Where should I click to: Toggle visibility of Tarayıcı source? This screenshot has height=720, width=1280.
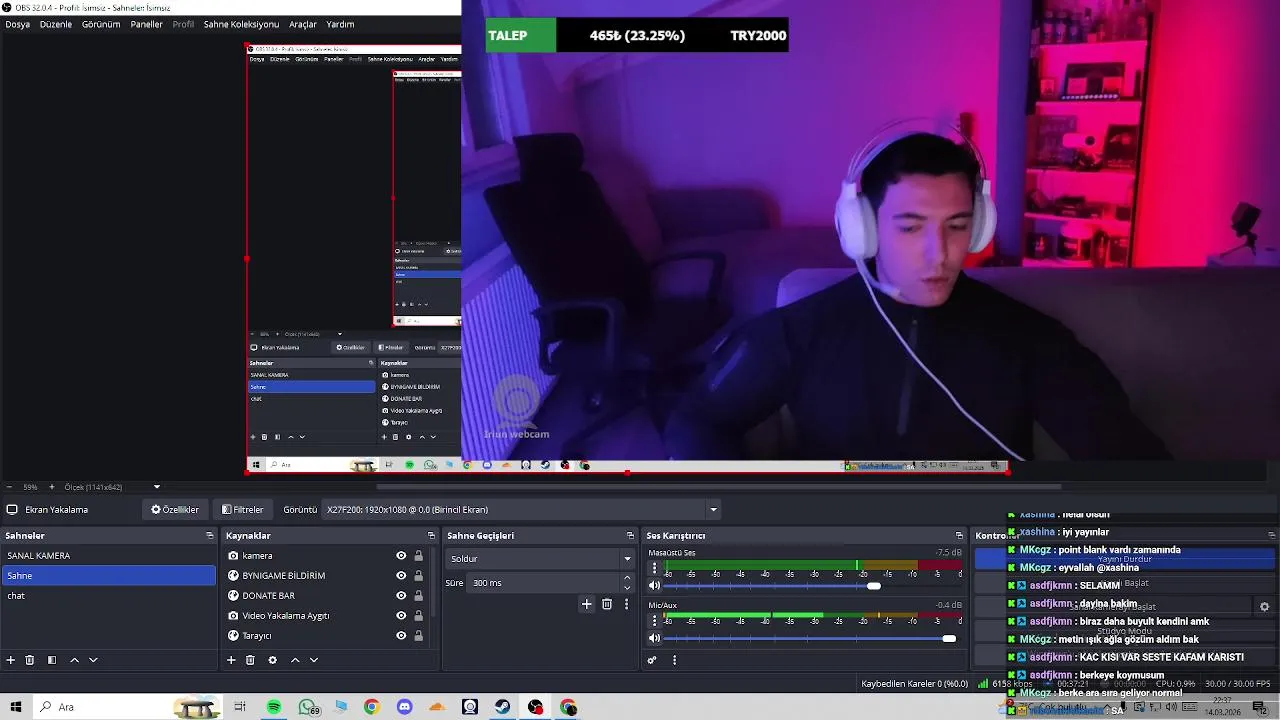pyautogui.click(x=401, y=636)
